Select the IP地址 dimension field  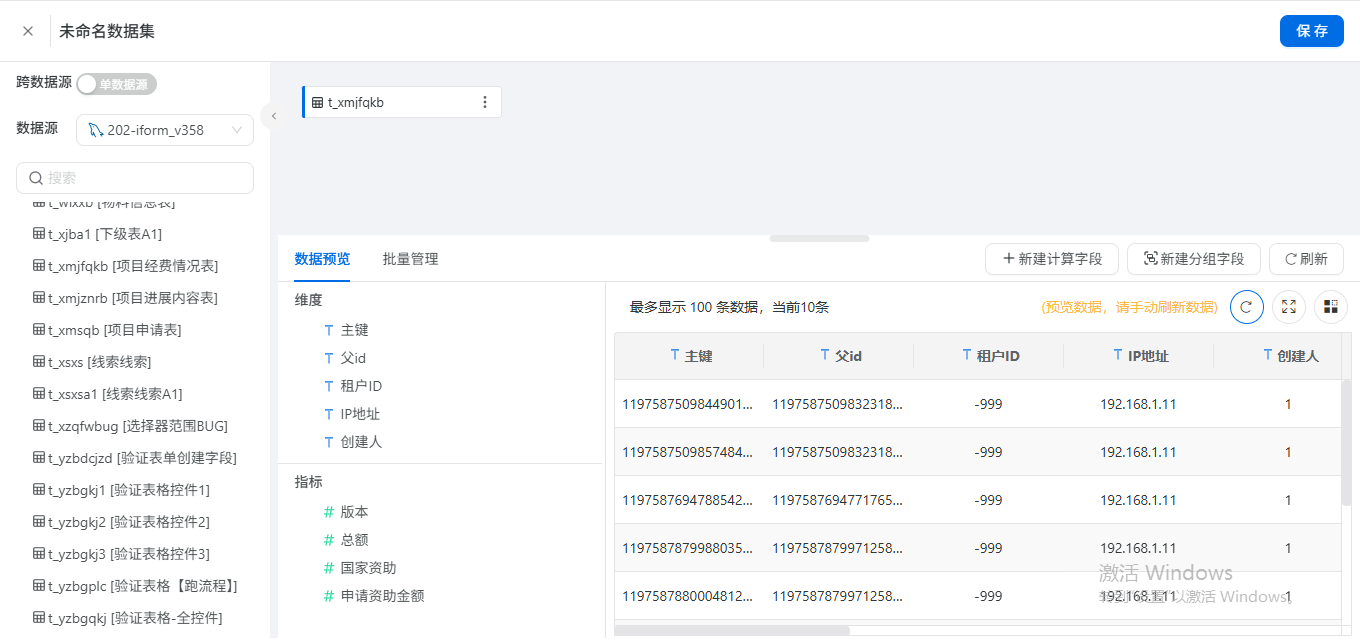coord(360,414)
